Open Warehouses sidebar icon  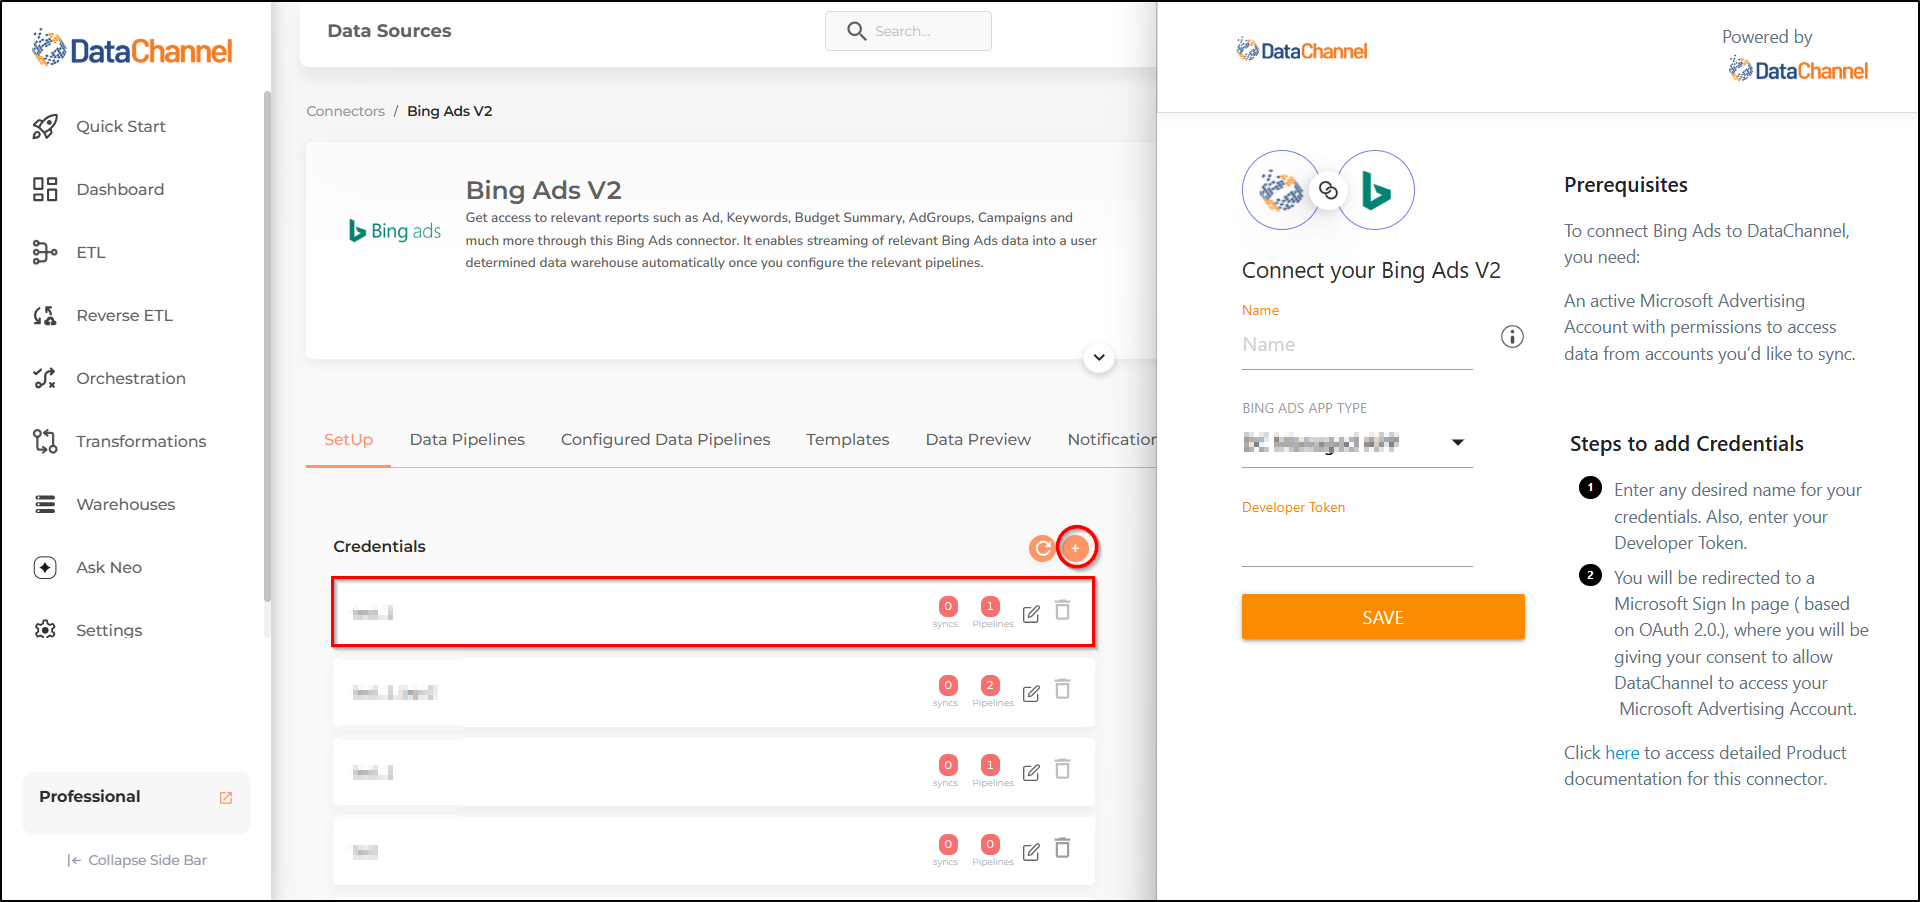(x=45, y=504)
